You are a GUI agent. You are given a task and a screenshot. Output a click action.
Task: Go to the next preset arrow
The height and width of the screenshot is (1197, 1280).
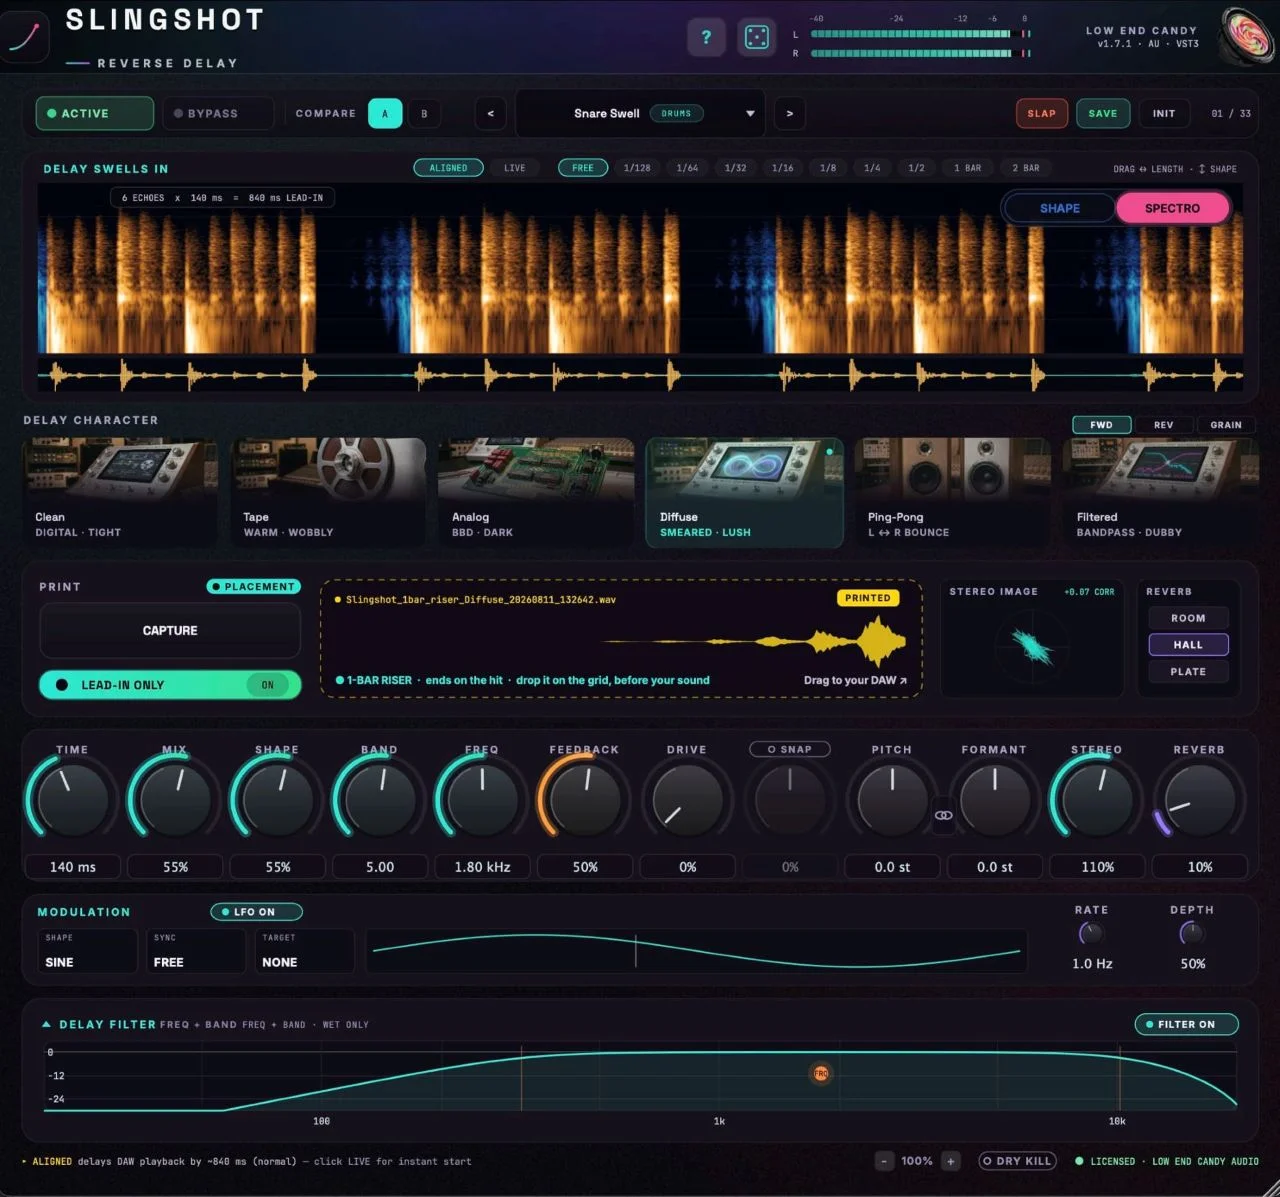pos(790,113)
